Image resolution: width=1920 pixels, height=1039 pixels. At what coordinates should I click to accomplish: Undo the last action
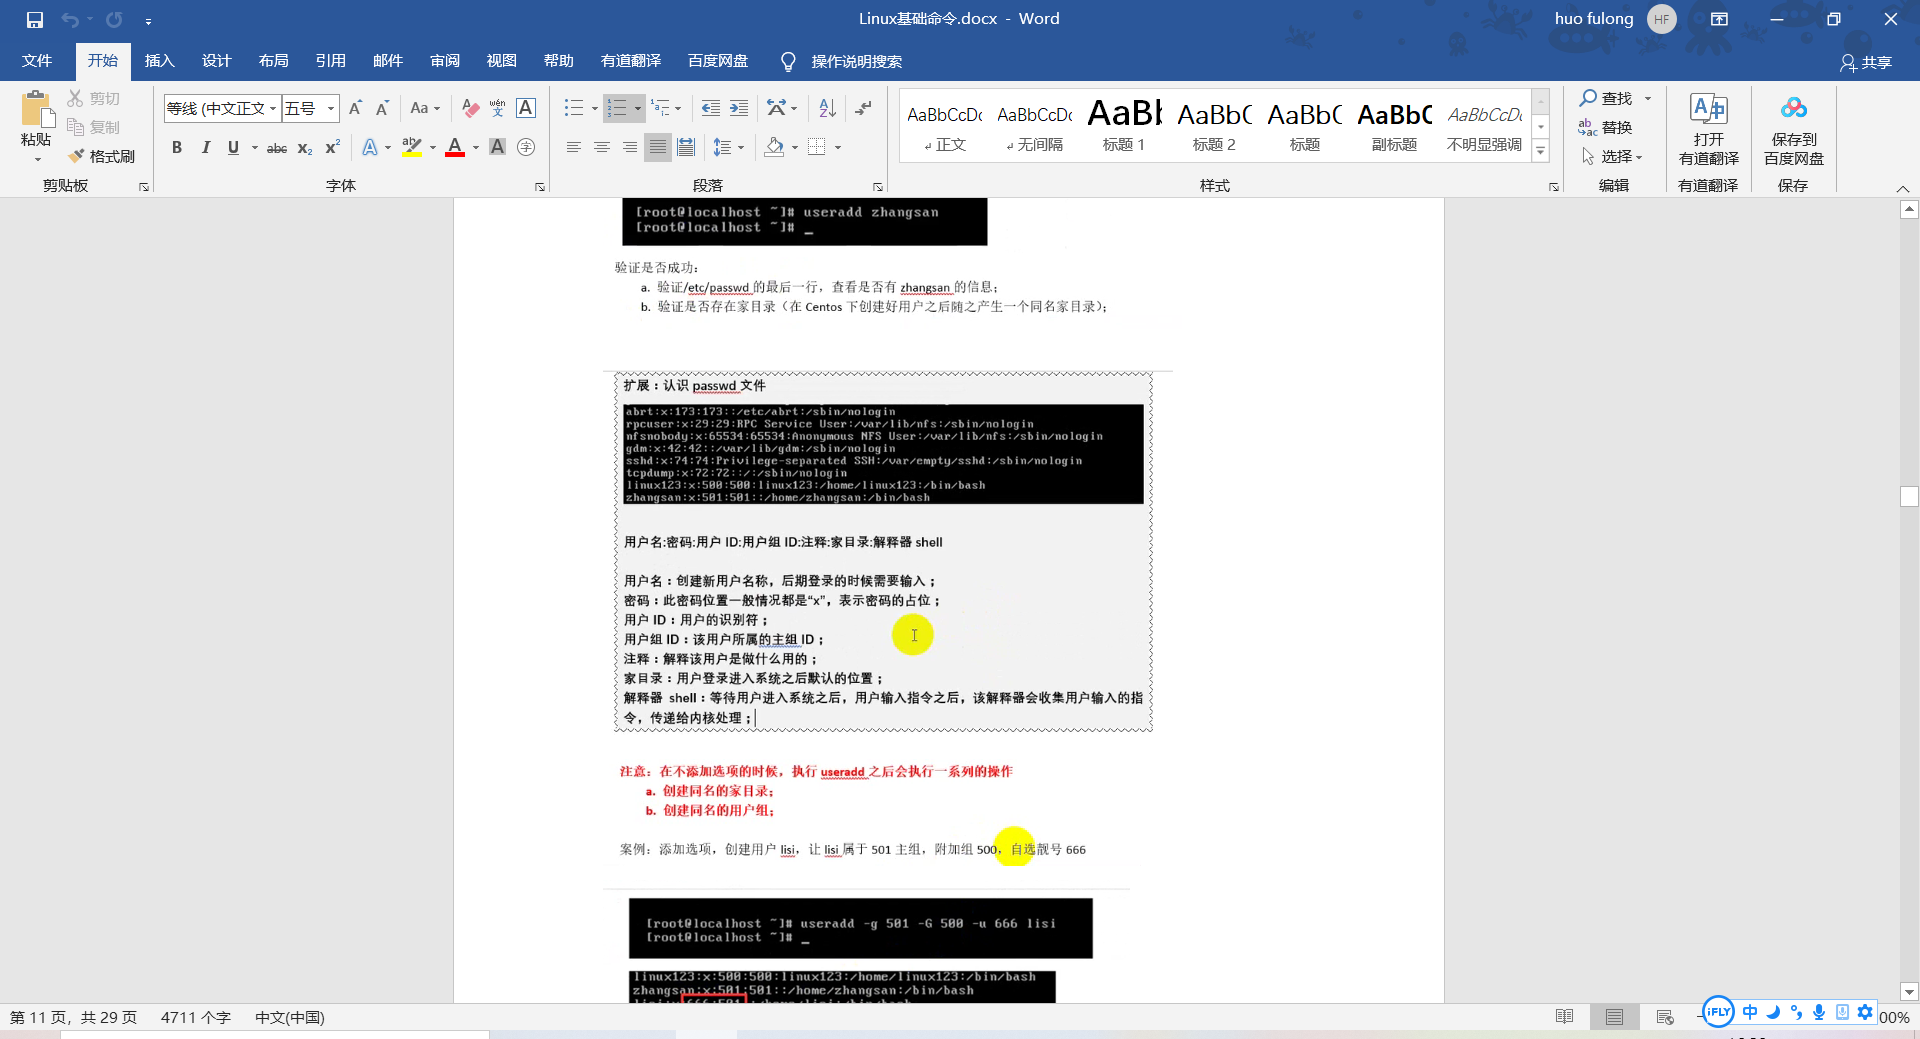(x=69, y=19)
